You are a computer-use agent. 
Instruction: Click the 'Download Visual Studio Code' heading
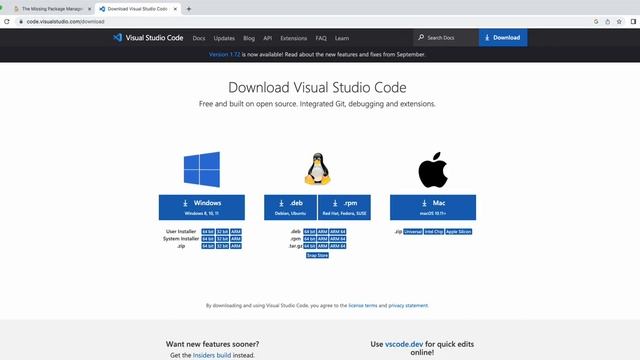point(317,87)
